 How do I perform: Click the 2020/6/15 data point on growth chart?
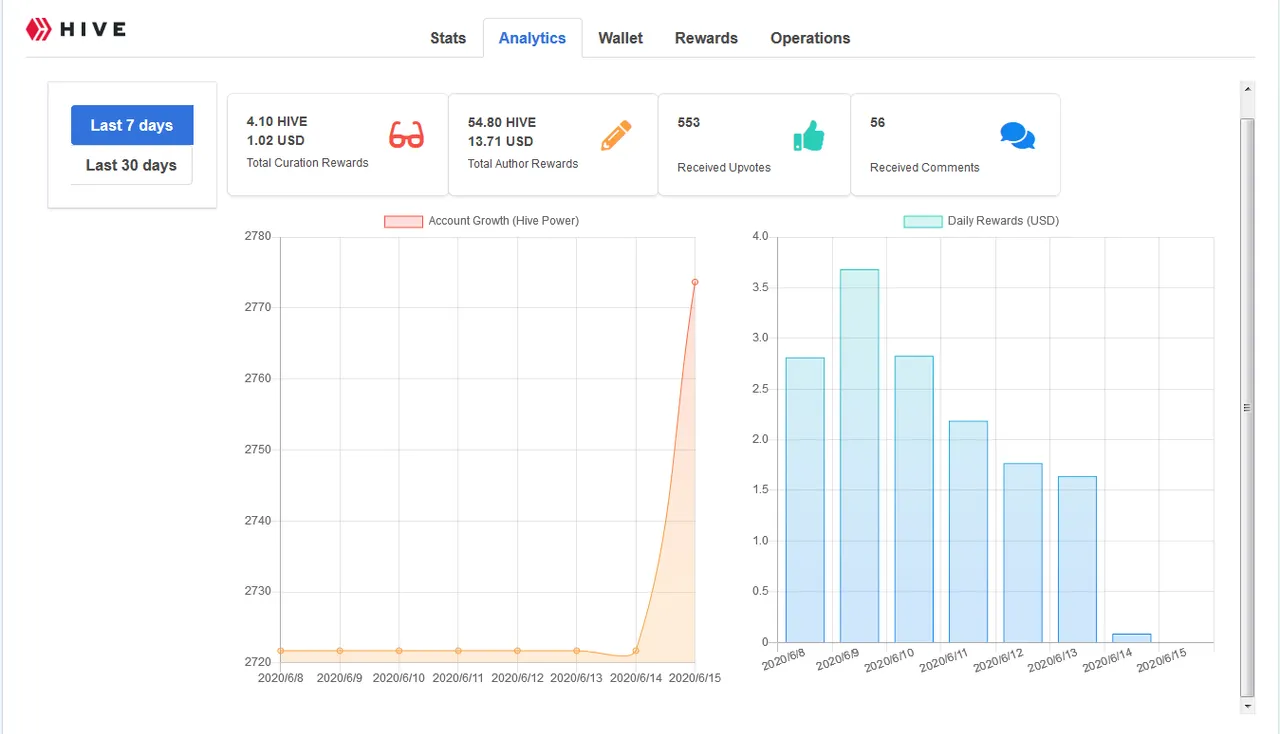coord(695,282)
